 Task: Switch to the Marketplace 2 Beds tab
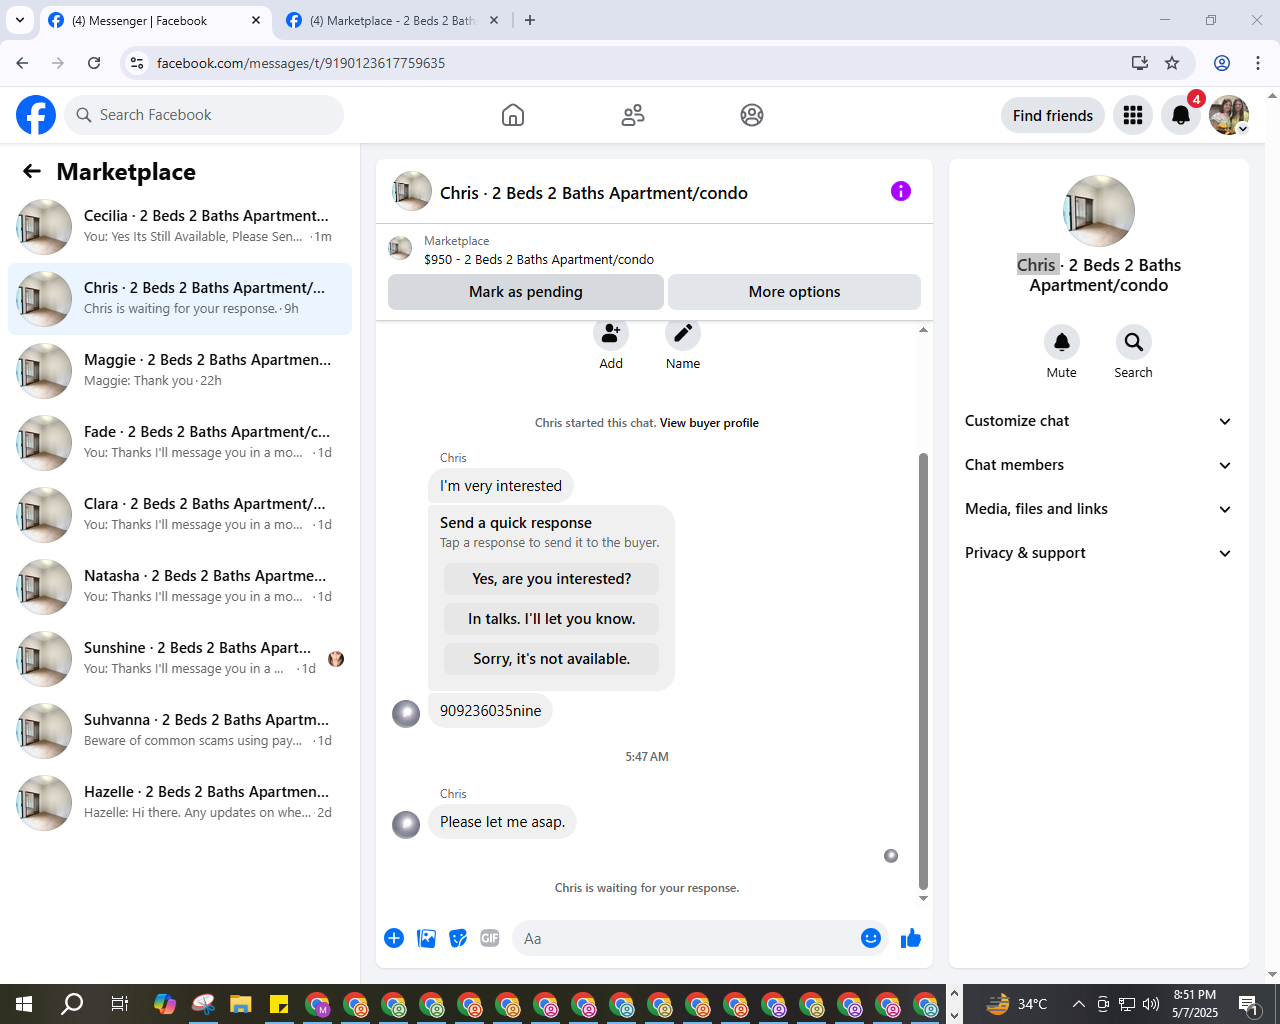tap(393, 21)
